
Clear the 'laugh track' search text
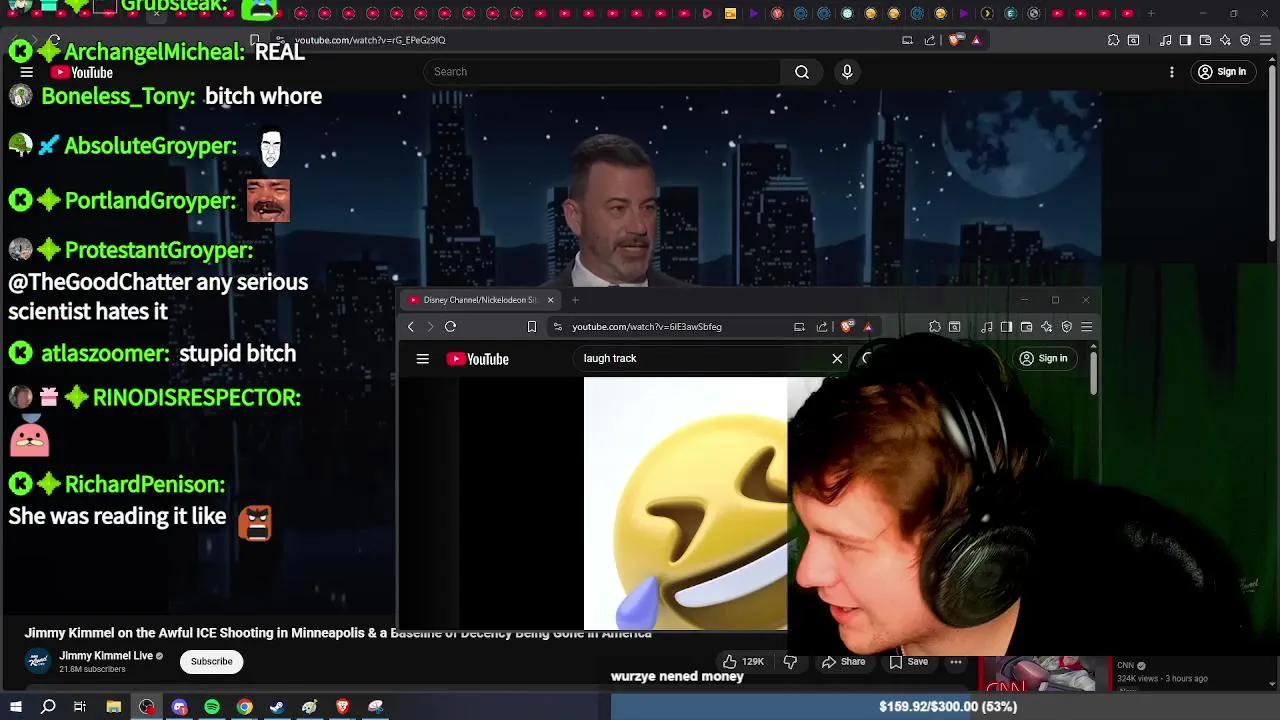pyautogui.click(x=837, y=358)
